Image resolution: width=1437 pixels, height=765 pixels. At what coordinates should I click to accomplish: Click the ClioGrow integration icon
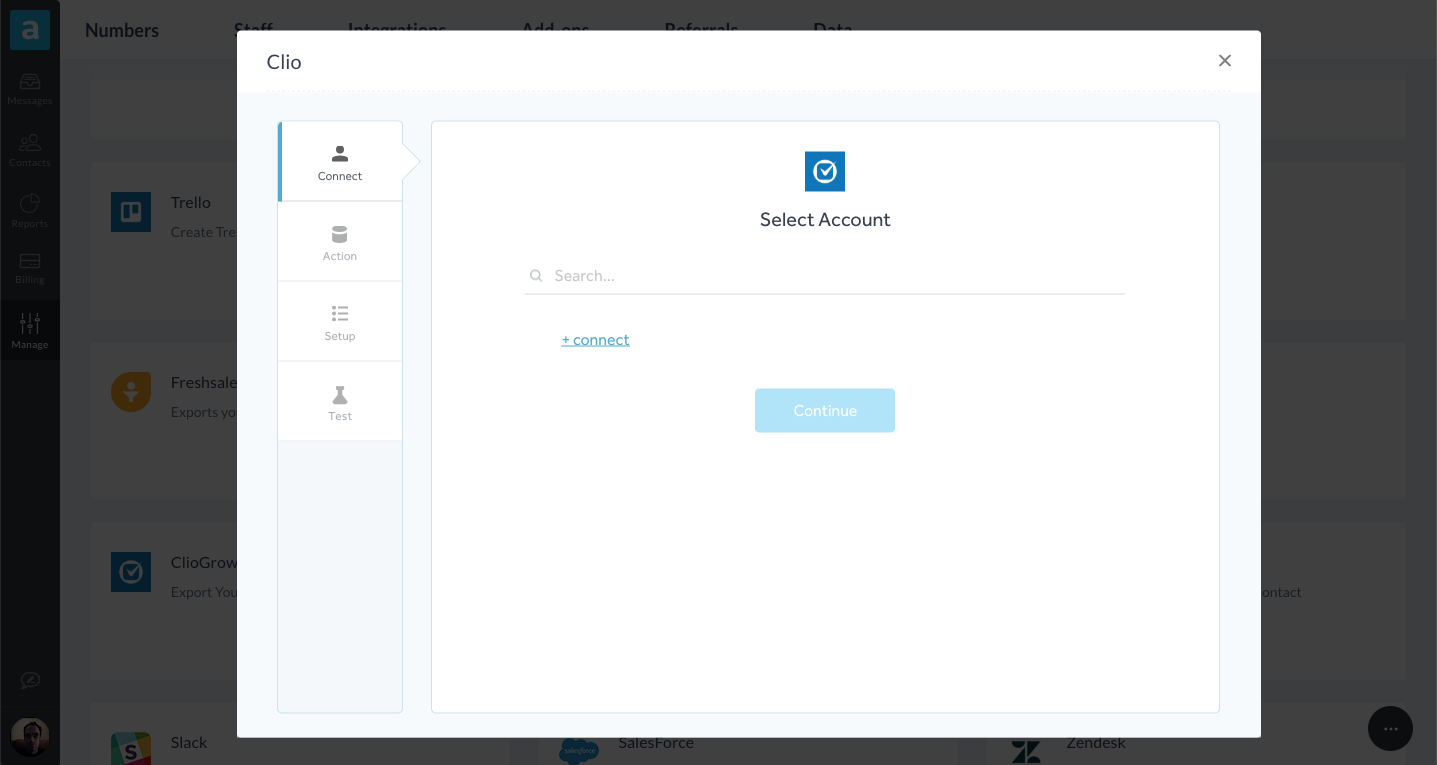(x=131, y=572)
